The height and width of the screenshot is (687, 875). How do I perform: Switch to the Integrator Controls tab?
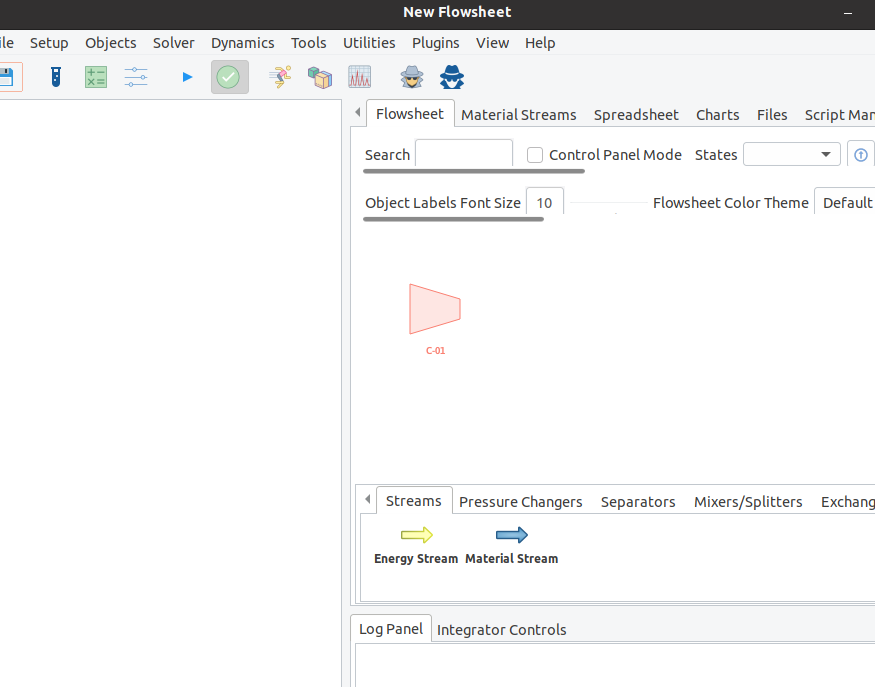point(501,630)
